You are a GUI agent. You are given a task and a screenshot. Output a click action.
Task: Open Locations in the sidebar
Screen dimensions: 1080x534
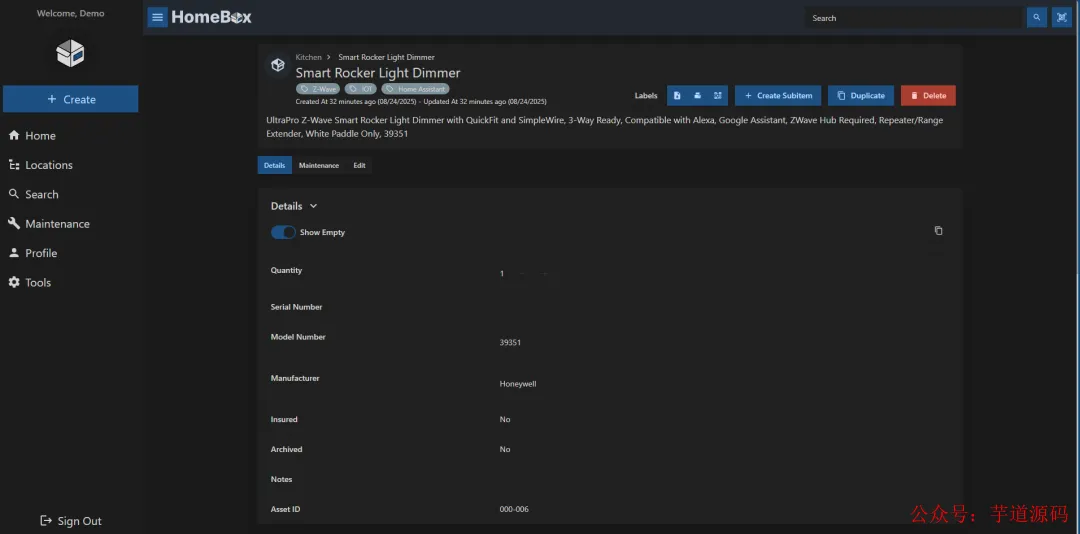(x=49, y=165)
